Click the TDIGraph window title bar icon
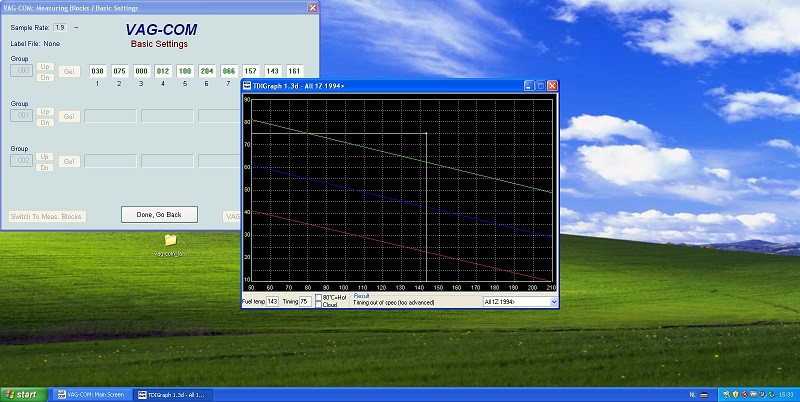This screenshot has height=402, width=800. click(x=250, y=86)
